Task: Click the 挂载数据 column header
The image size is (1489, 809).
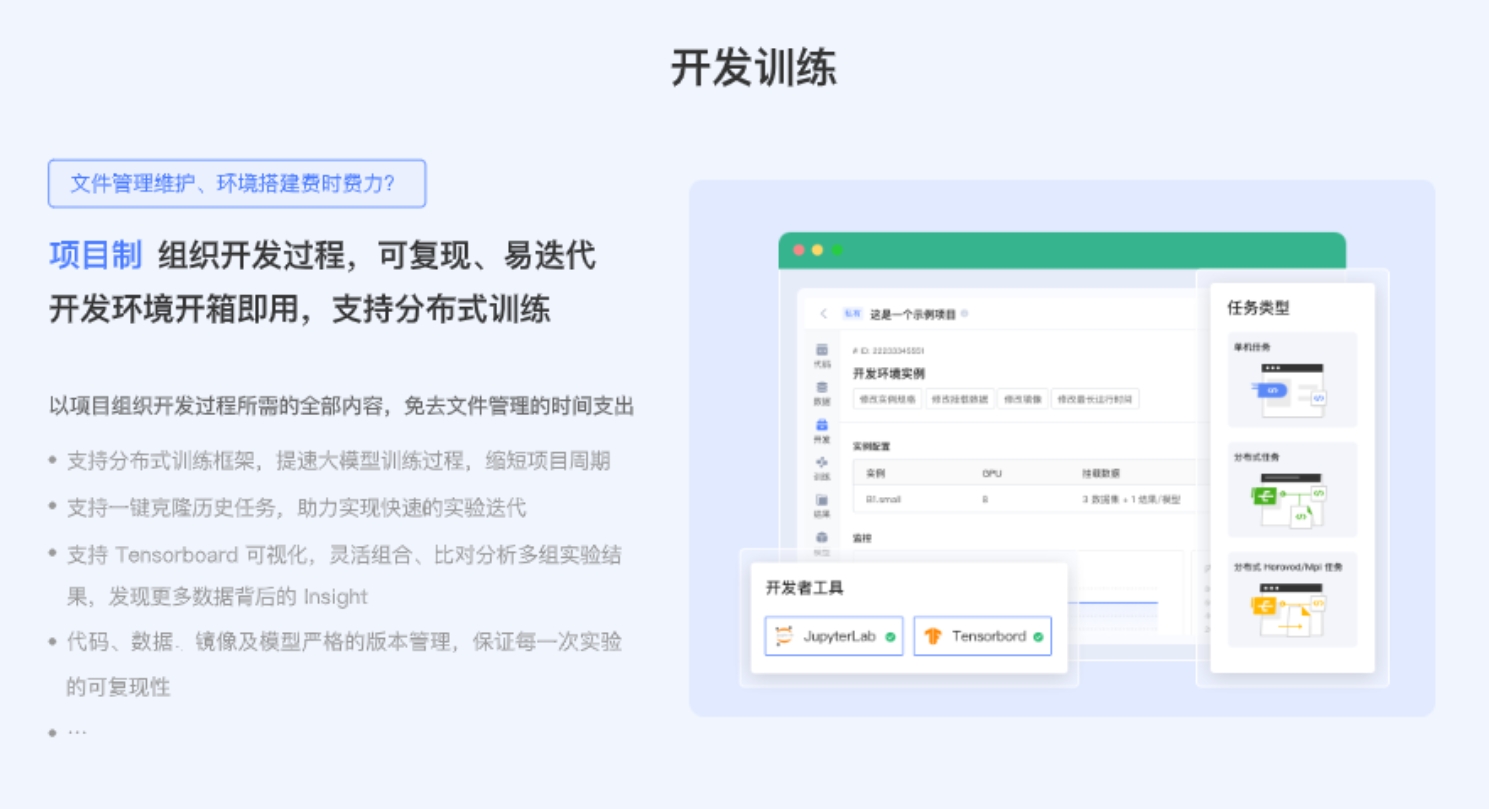Action: pos(1099,472)
